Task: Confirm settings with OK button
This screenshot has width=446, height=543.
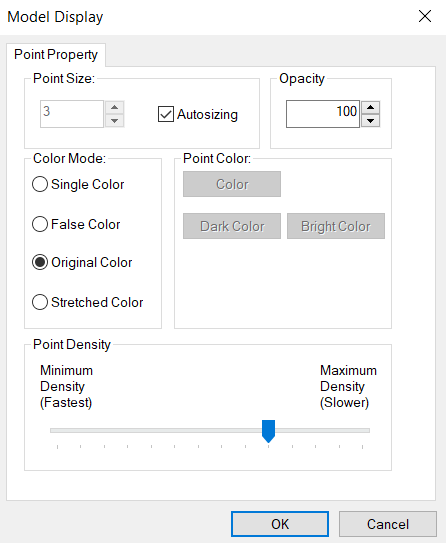Action: pyautogui.click(x=280, y=524)
